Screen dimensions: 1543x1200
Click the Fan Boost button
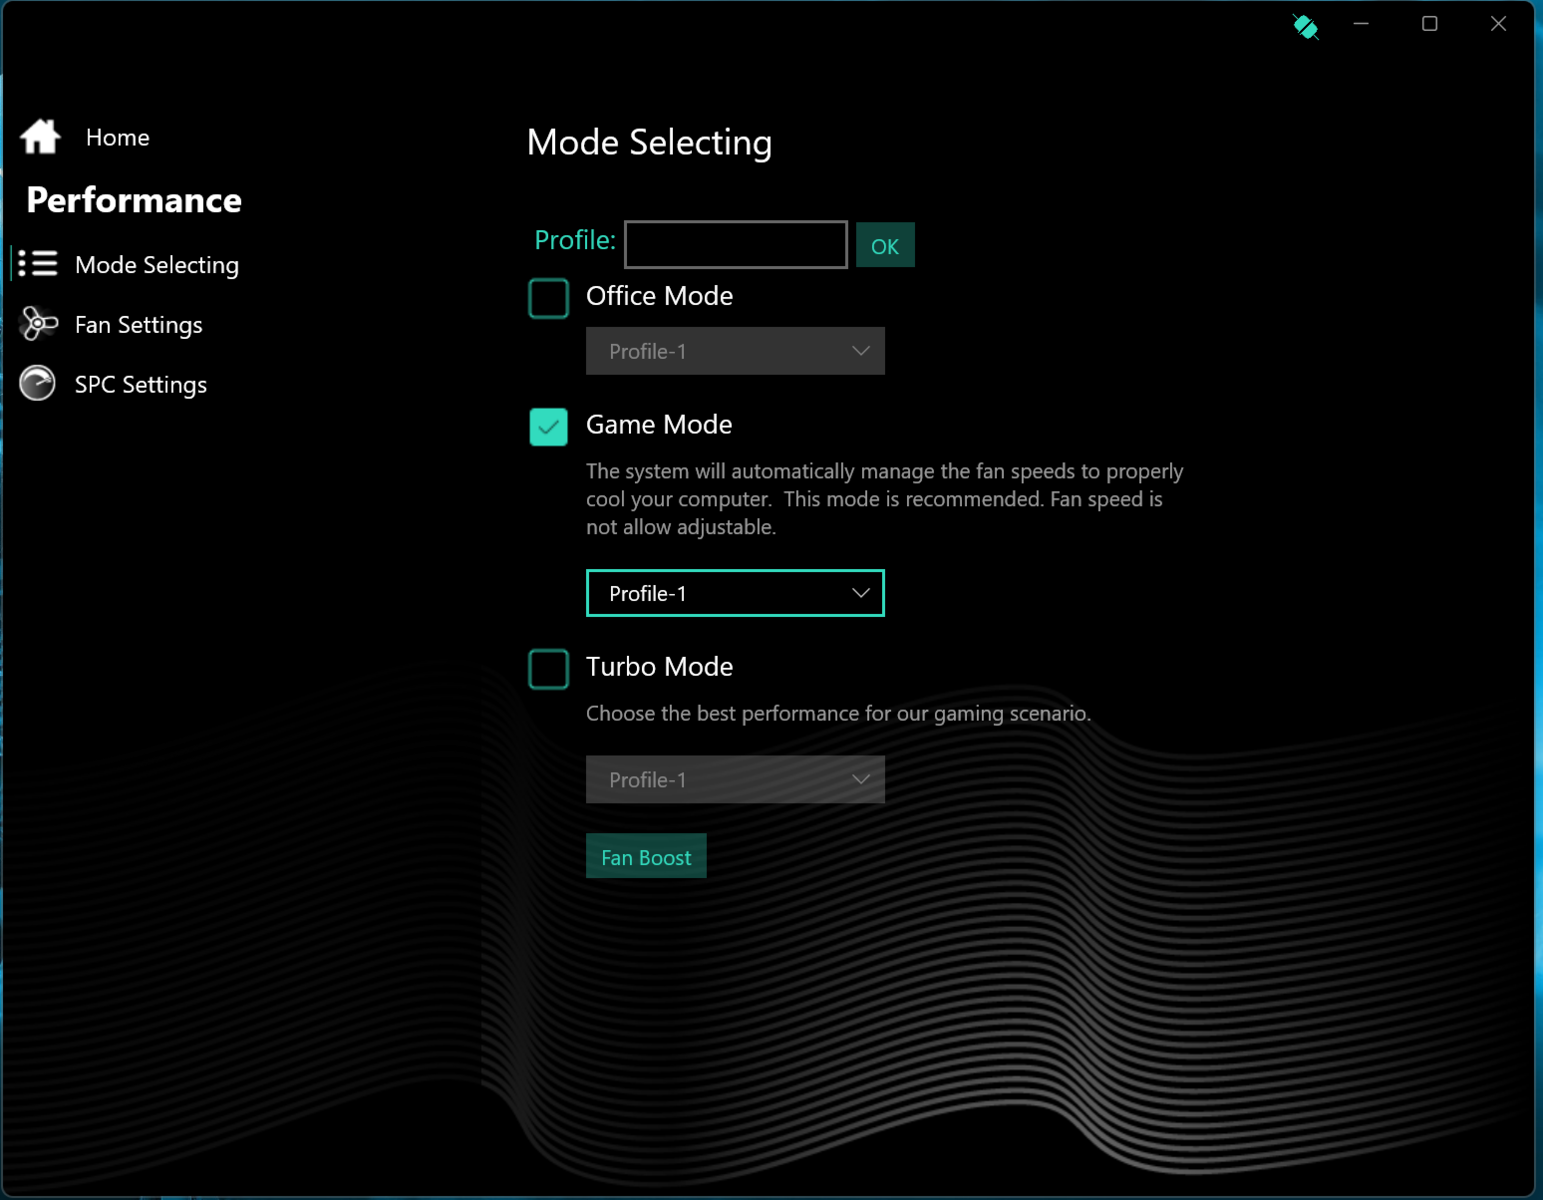(x=646, y=857)
